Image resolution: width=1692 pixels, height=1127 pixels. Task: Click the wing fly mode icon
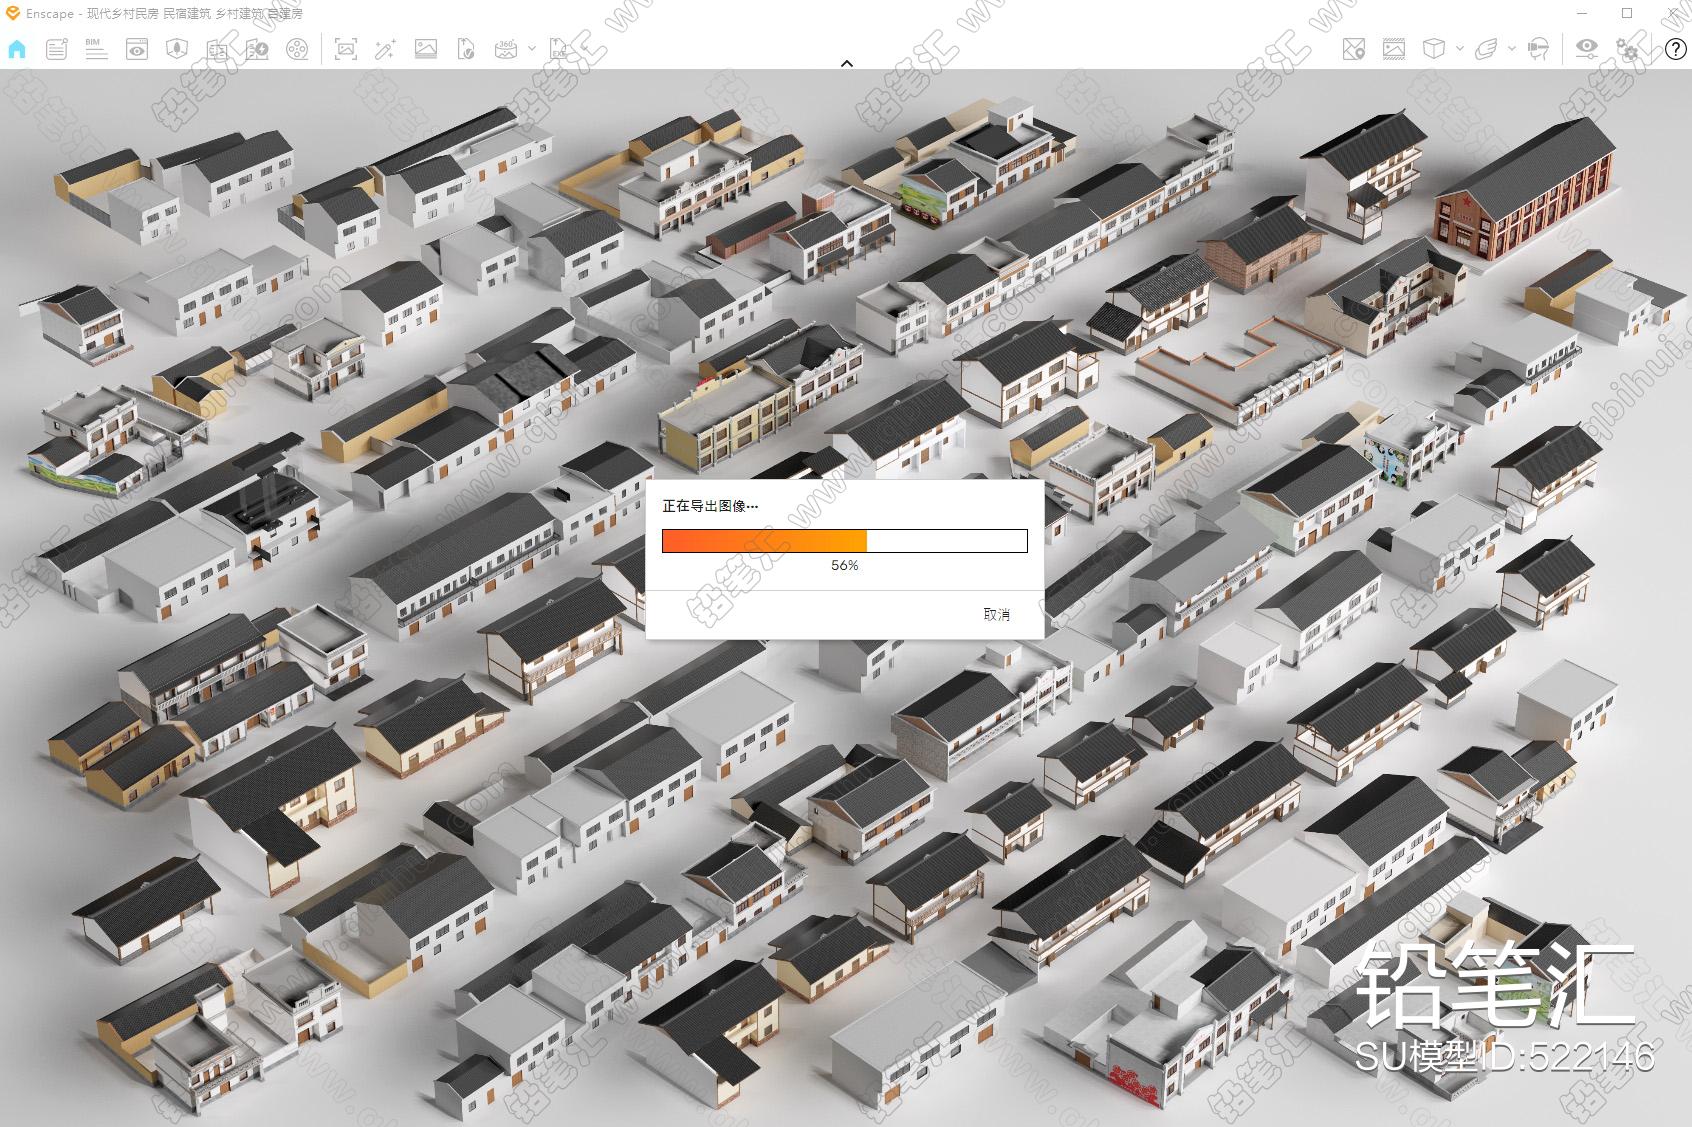point(1487,48)
